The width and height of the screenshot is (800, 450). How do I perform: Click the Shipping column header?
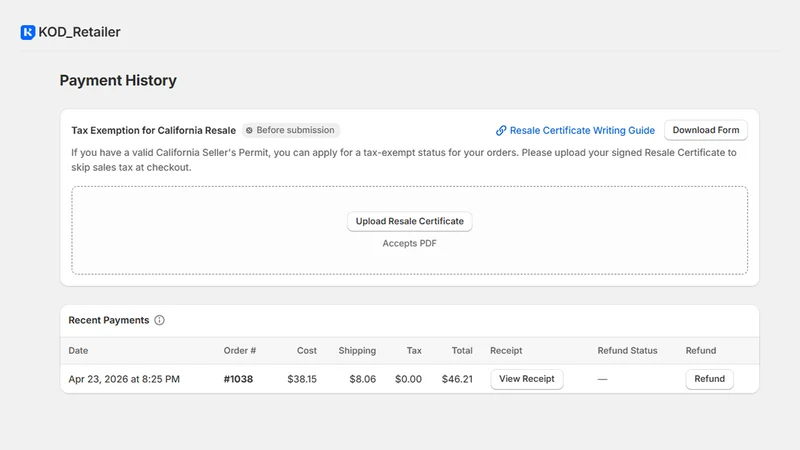point(357,351)
